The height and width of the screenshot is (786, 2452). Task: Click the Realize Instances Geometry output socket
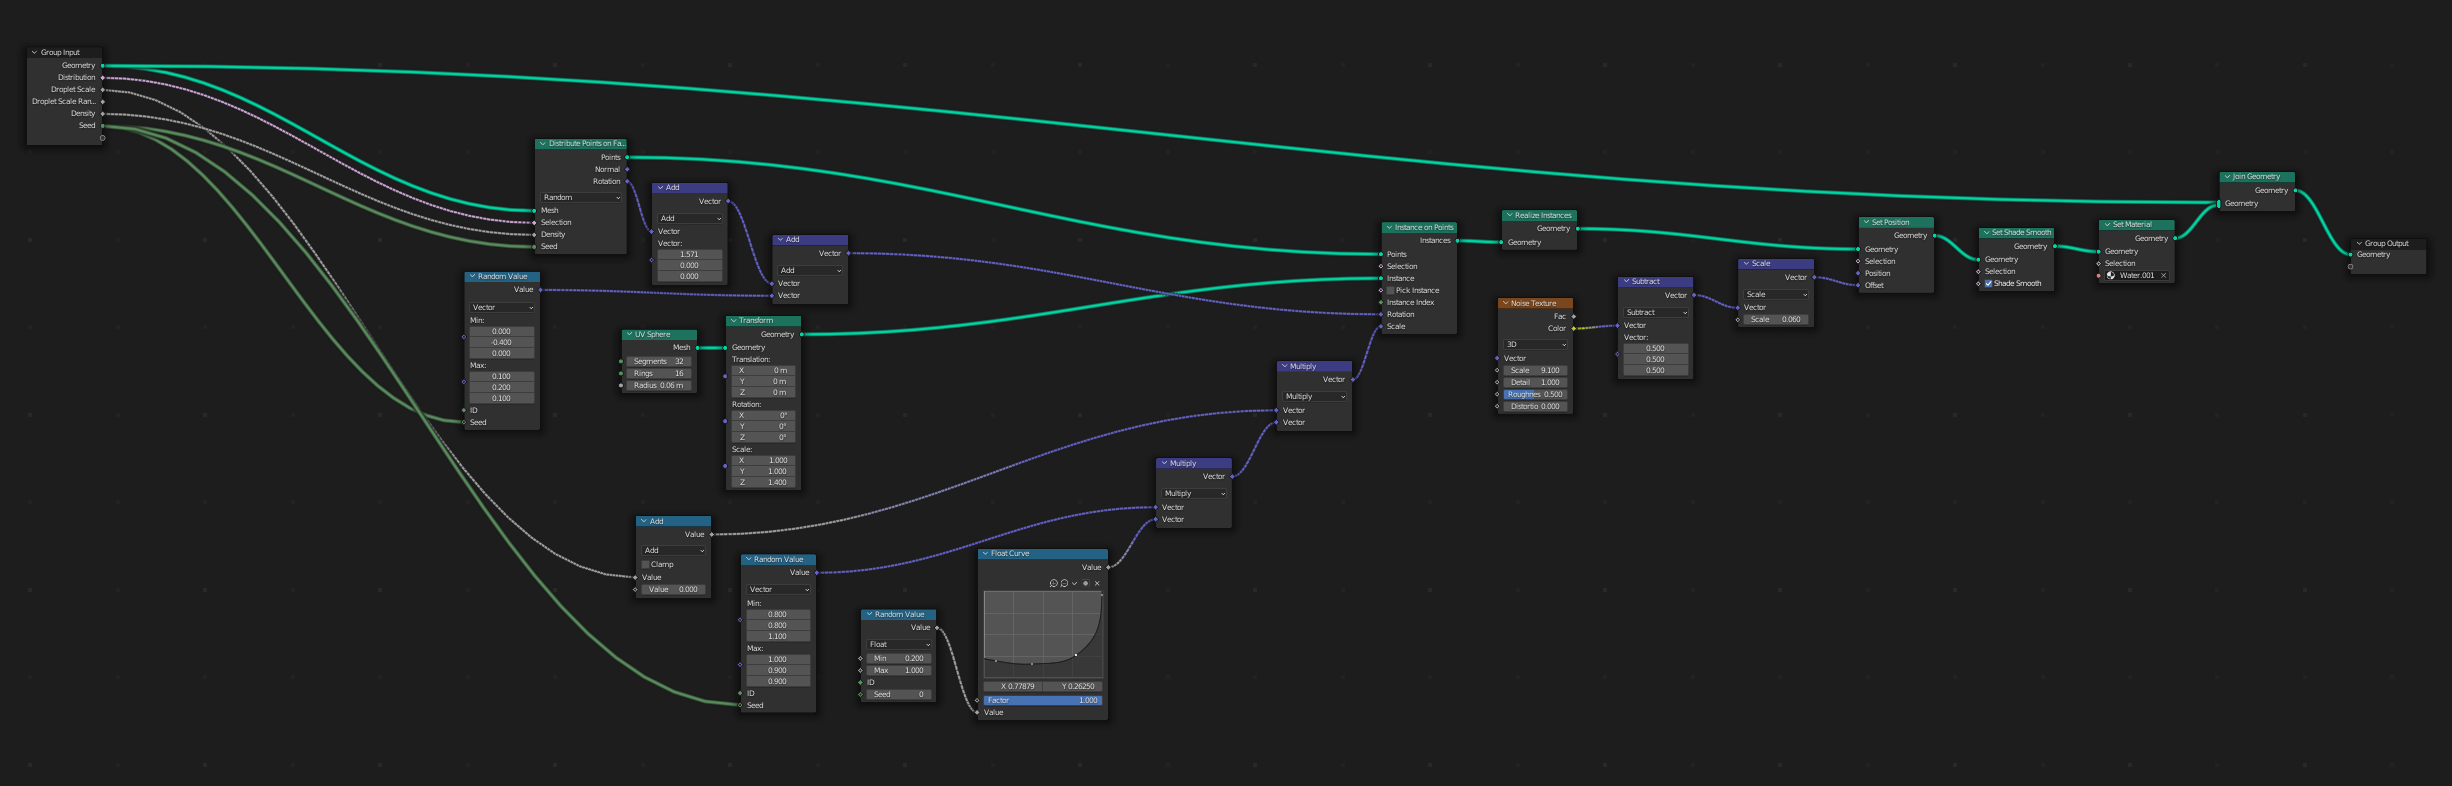click(x=1577, y=228)
